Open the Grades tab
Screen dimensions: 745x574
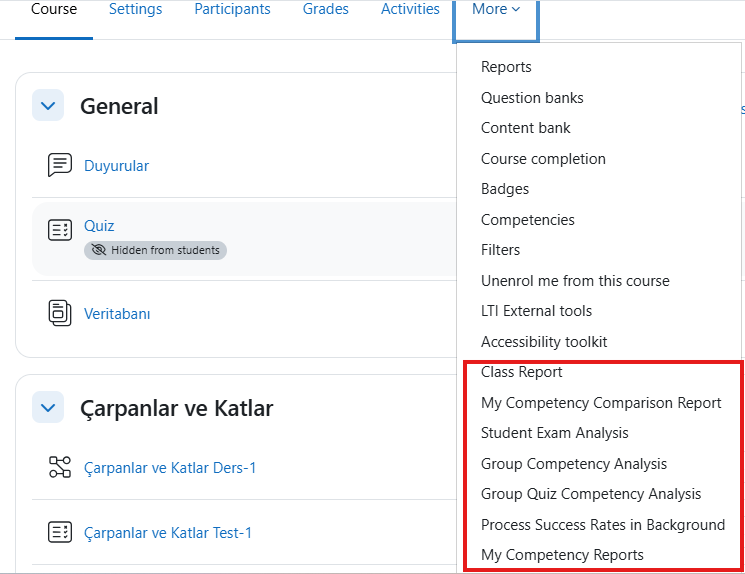(x=325, y=9)
